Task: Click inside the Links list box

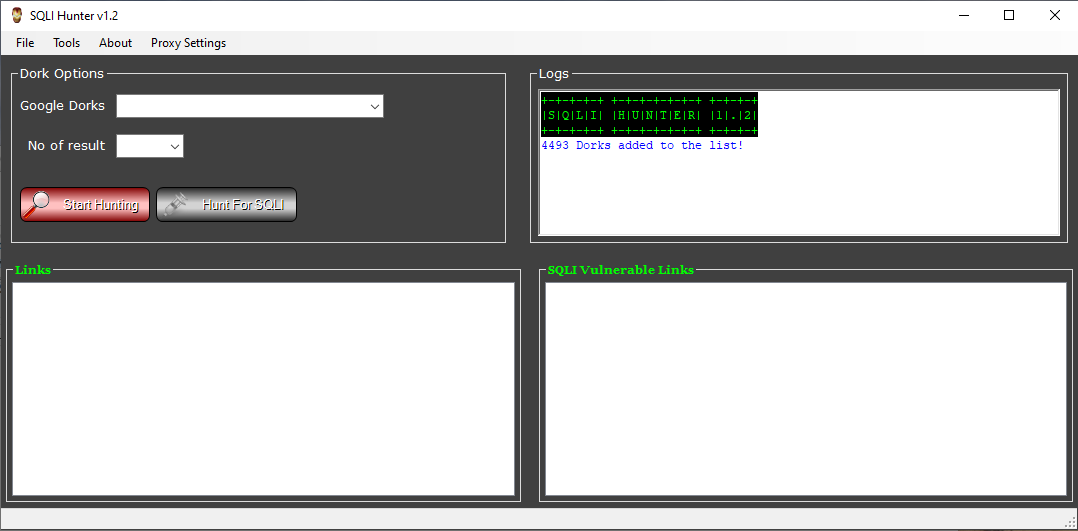Action: pyautogui.click(x=263, y=389)
